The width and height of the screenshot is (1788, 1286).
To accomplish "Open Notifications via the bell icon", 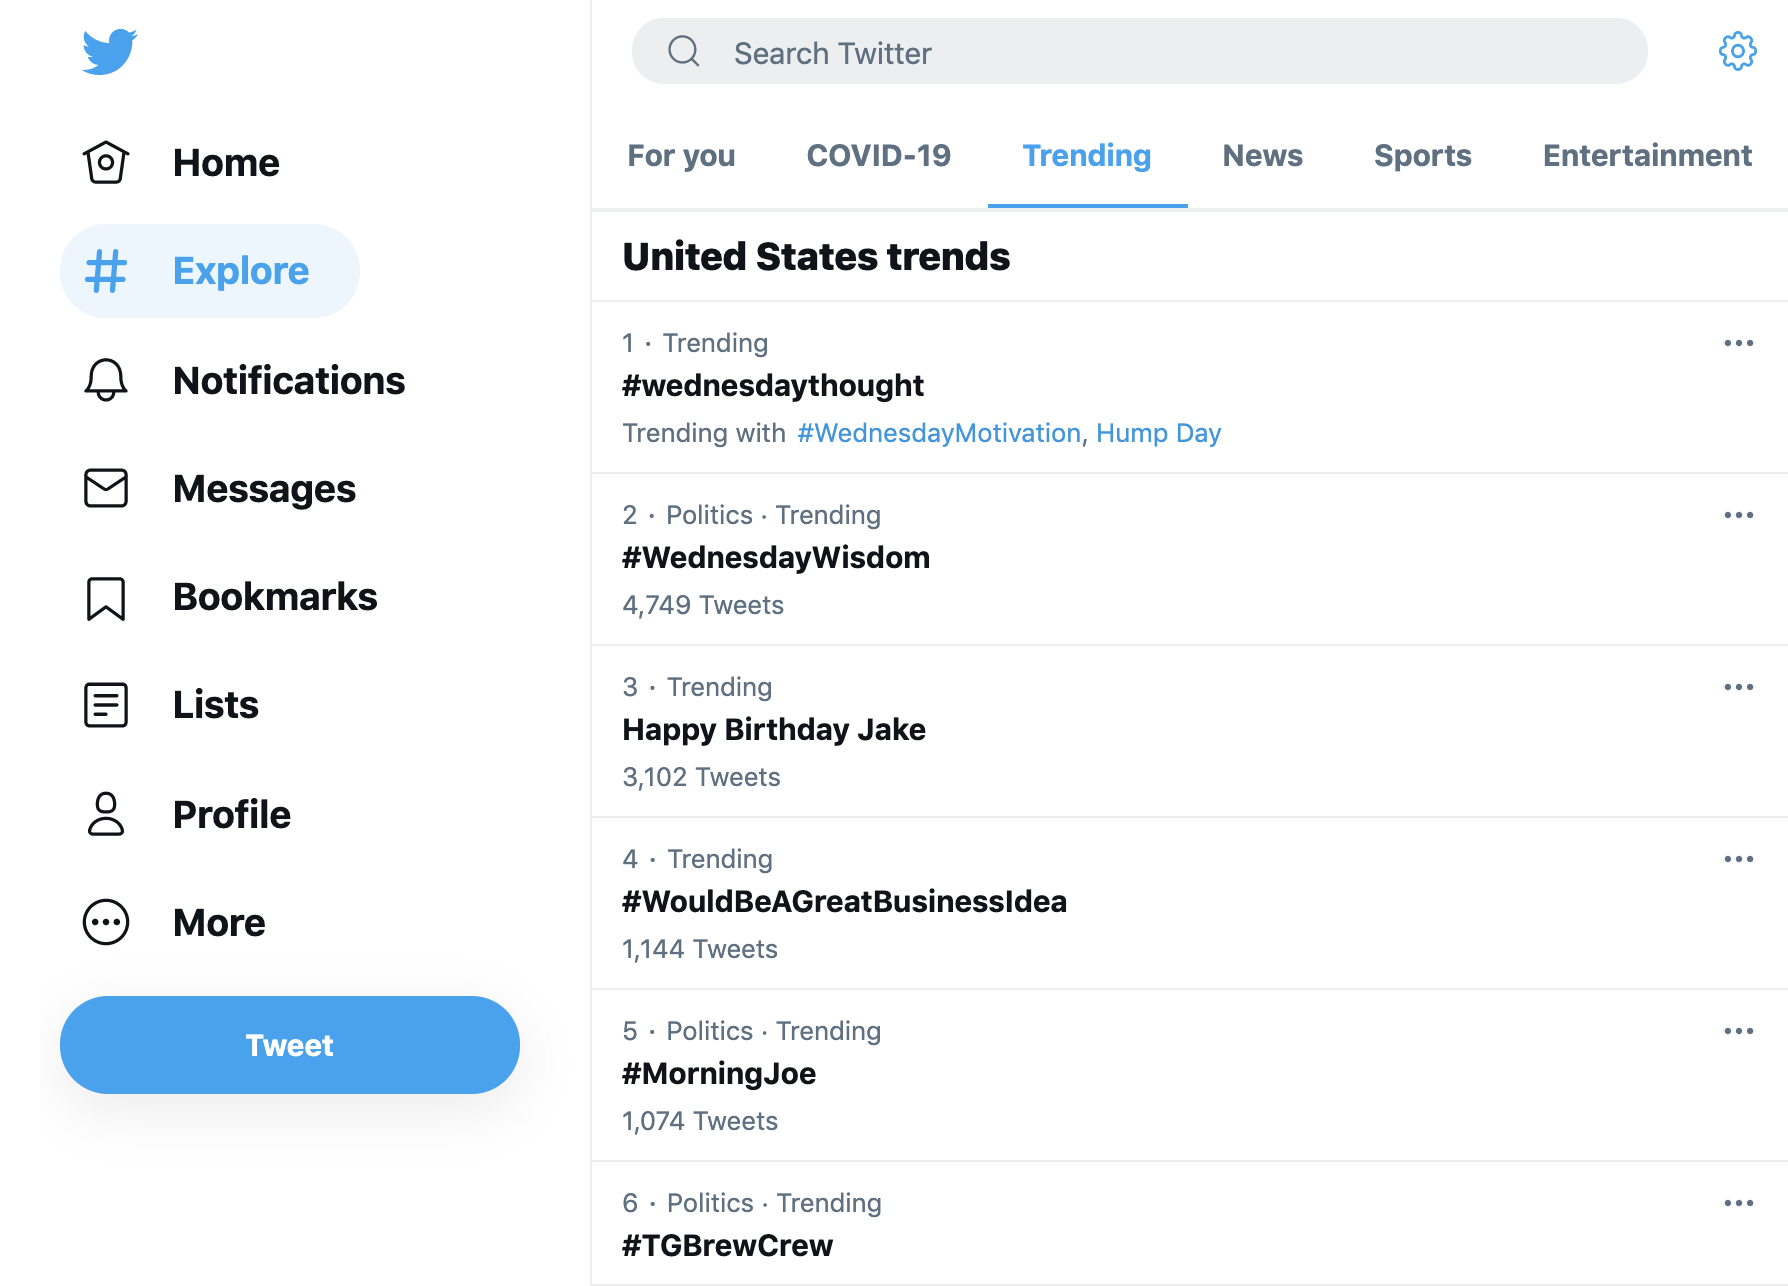I will (105, 380).
